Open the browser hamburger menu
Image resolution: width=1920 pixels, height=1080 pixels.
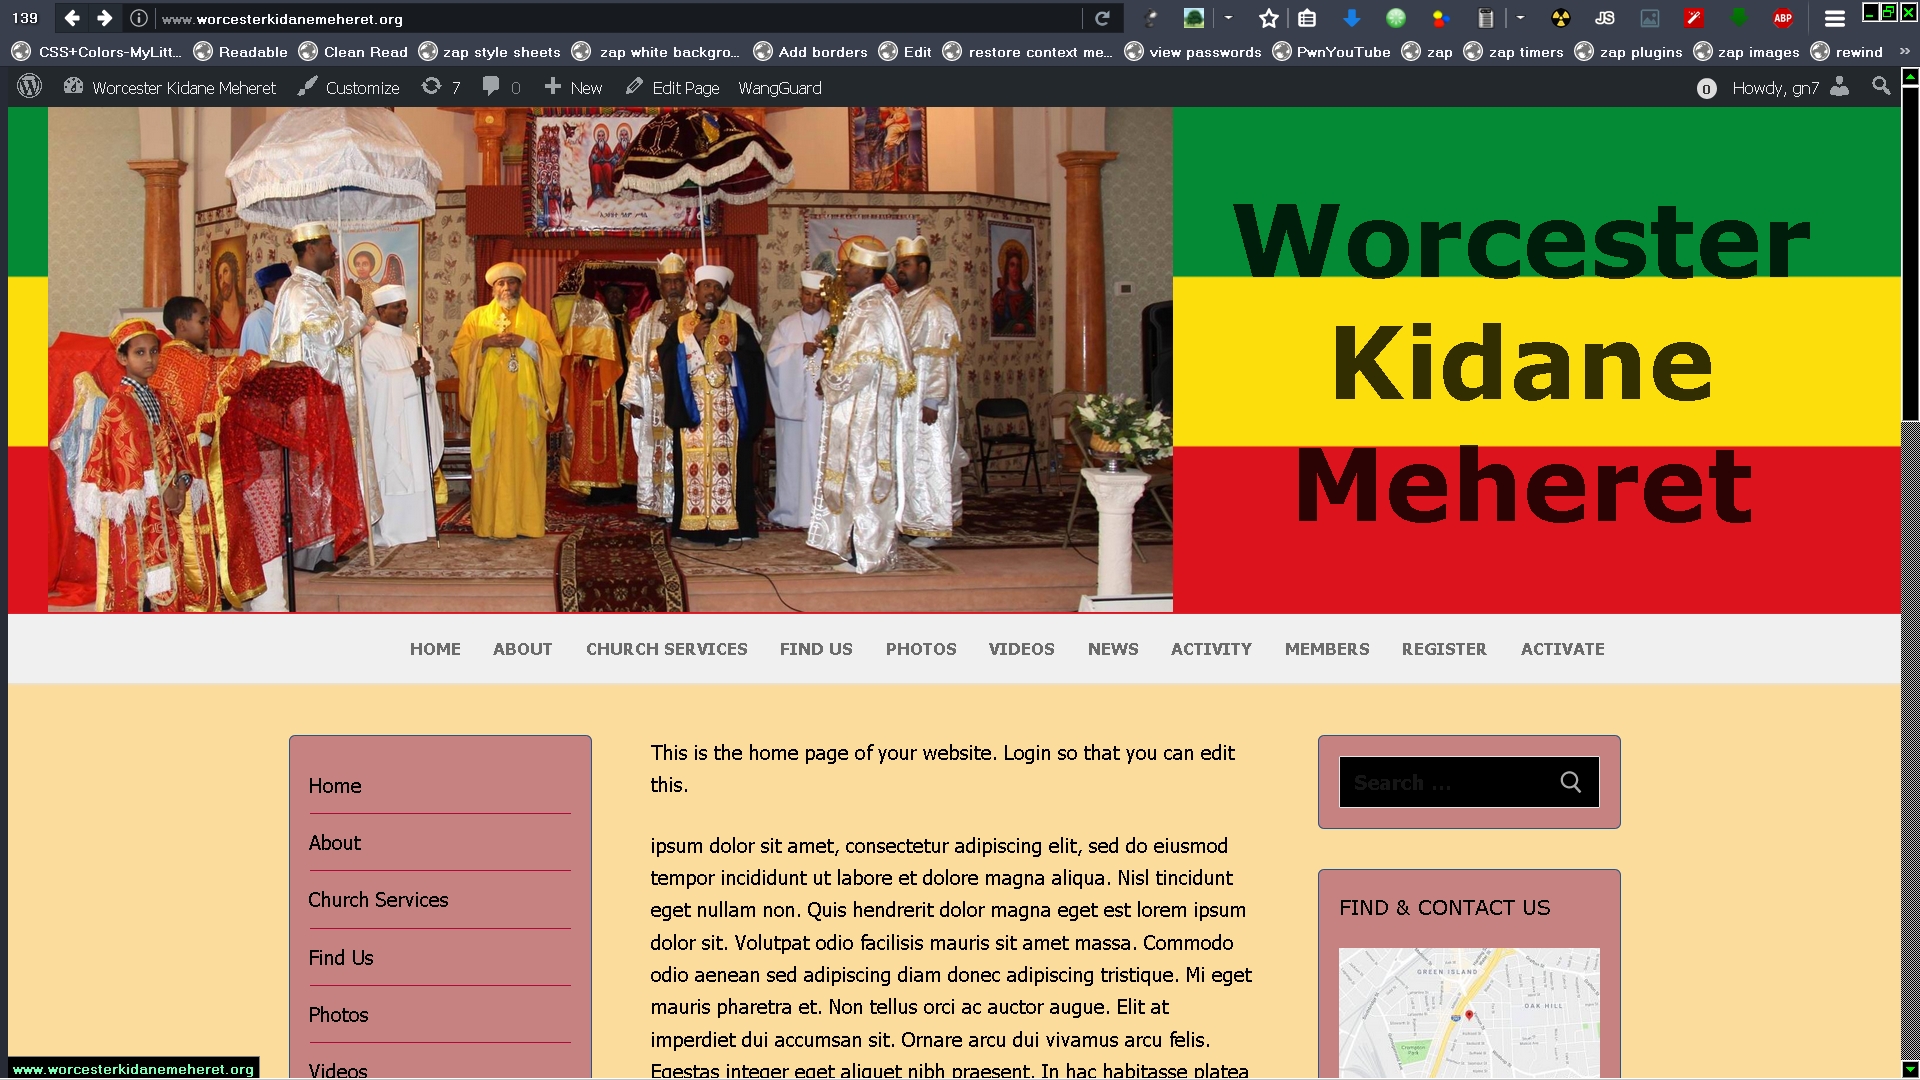(x=1835, y=18)
